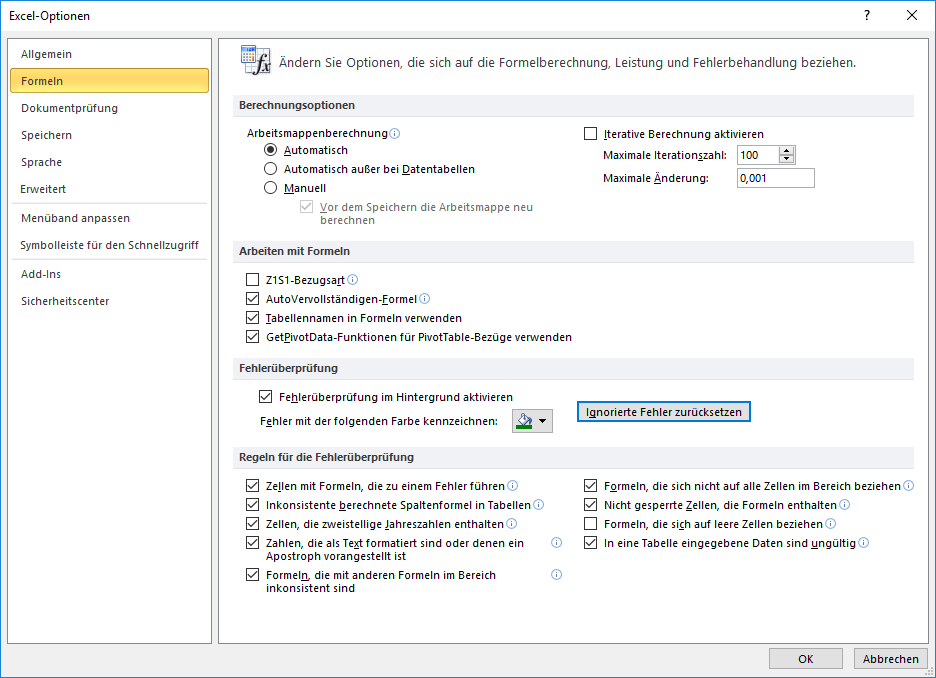Open the help question mark button
The width and height of the screenshot is (936, 678).
click(867, 16)
